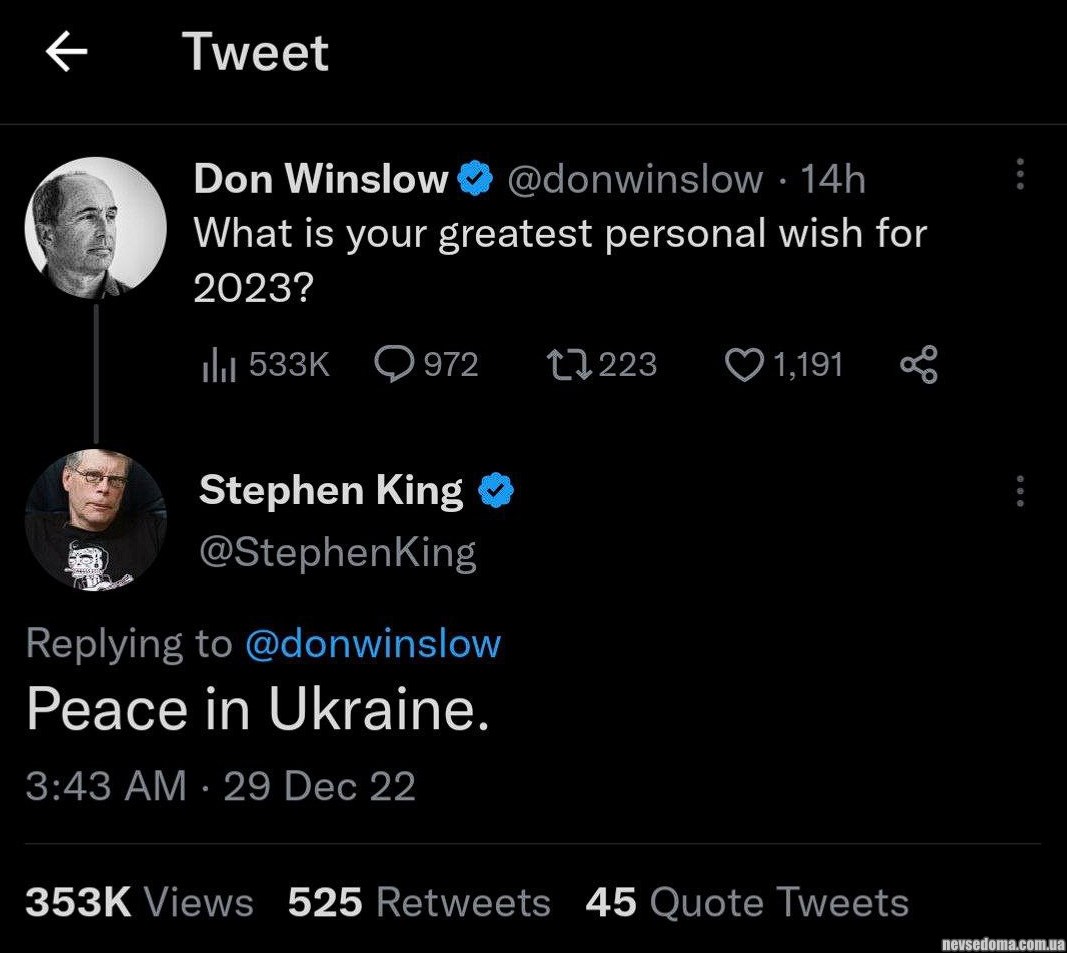
Task: View the 45 Quote Tweets list
Action: pos(747,902)
